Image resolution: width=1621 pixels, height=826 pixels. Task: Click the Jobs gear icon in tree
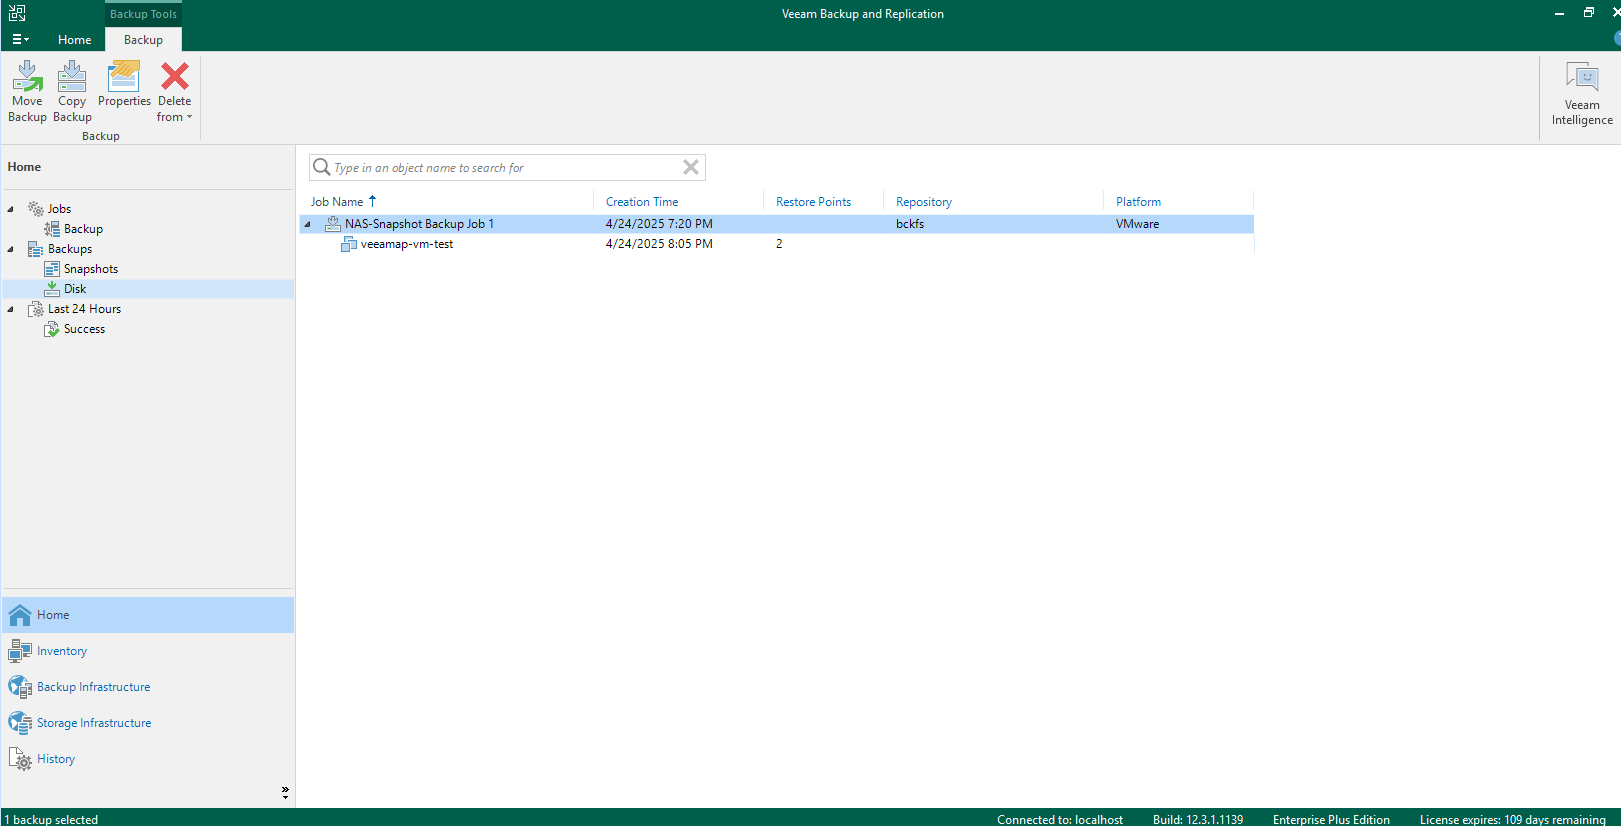[36, 209]
